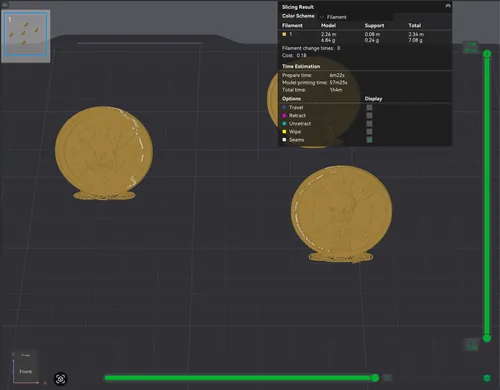Click the 'Seams' option label
This screenshot has width=500, height=390.
[x=296, y=140]
